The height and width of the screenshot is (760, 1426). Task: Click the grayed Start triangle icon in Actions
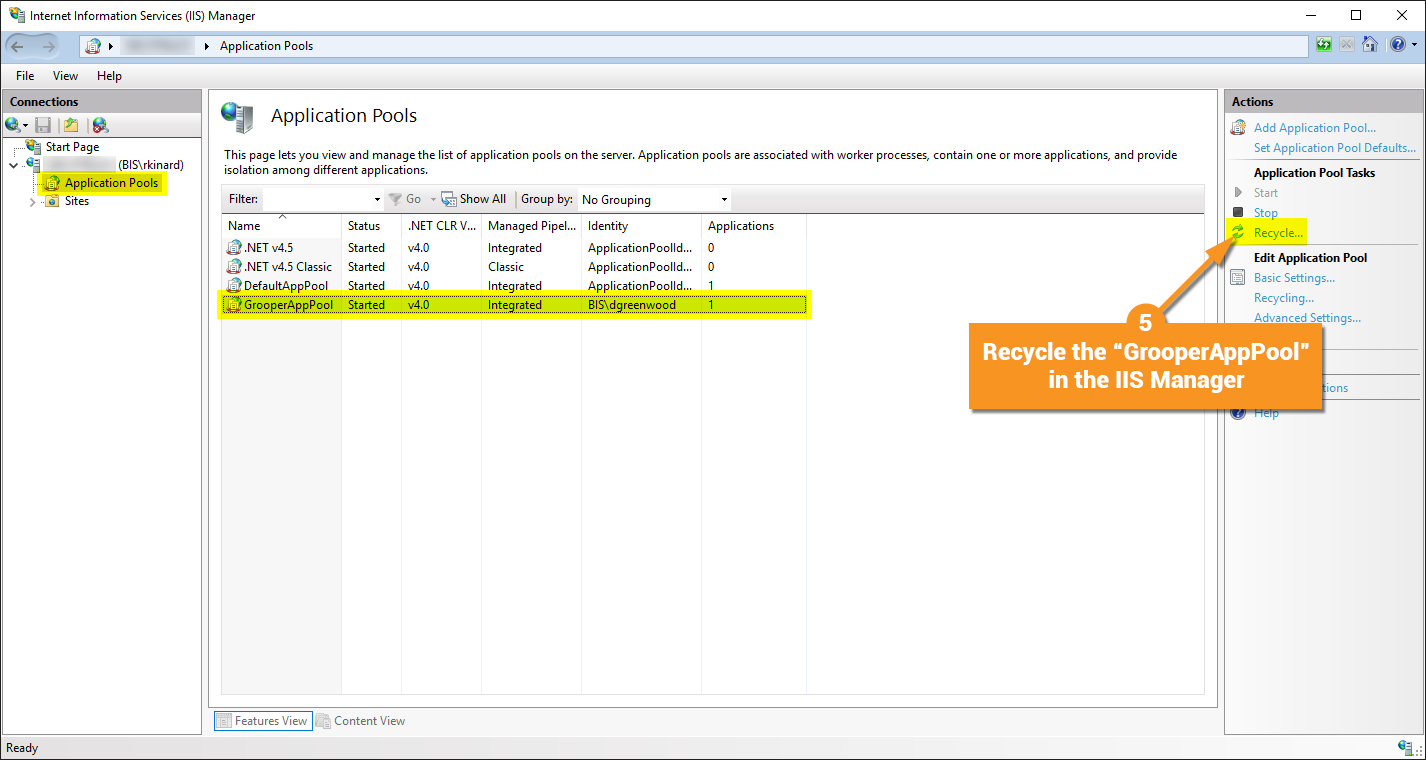[x=1238, y=192]
